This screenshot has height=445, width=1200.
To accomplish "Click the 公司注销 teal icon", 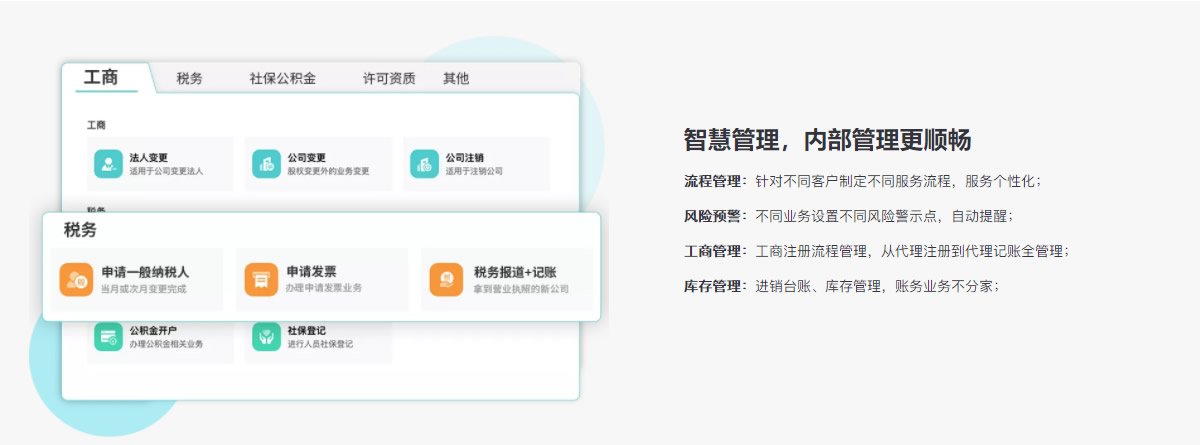I will [424, 164].
